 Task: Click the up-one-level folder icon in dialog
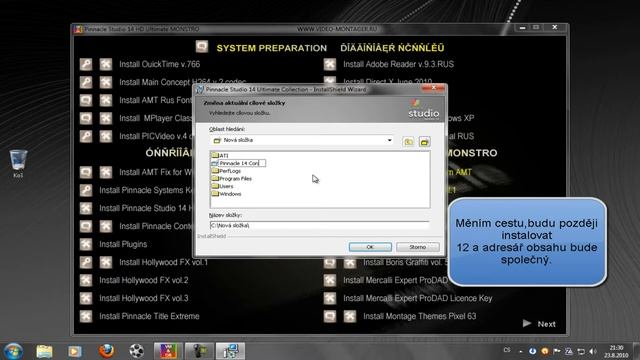pos(408,142)
